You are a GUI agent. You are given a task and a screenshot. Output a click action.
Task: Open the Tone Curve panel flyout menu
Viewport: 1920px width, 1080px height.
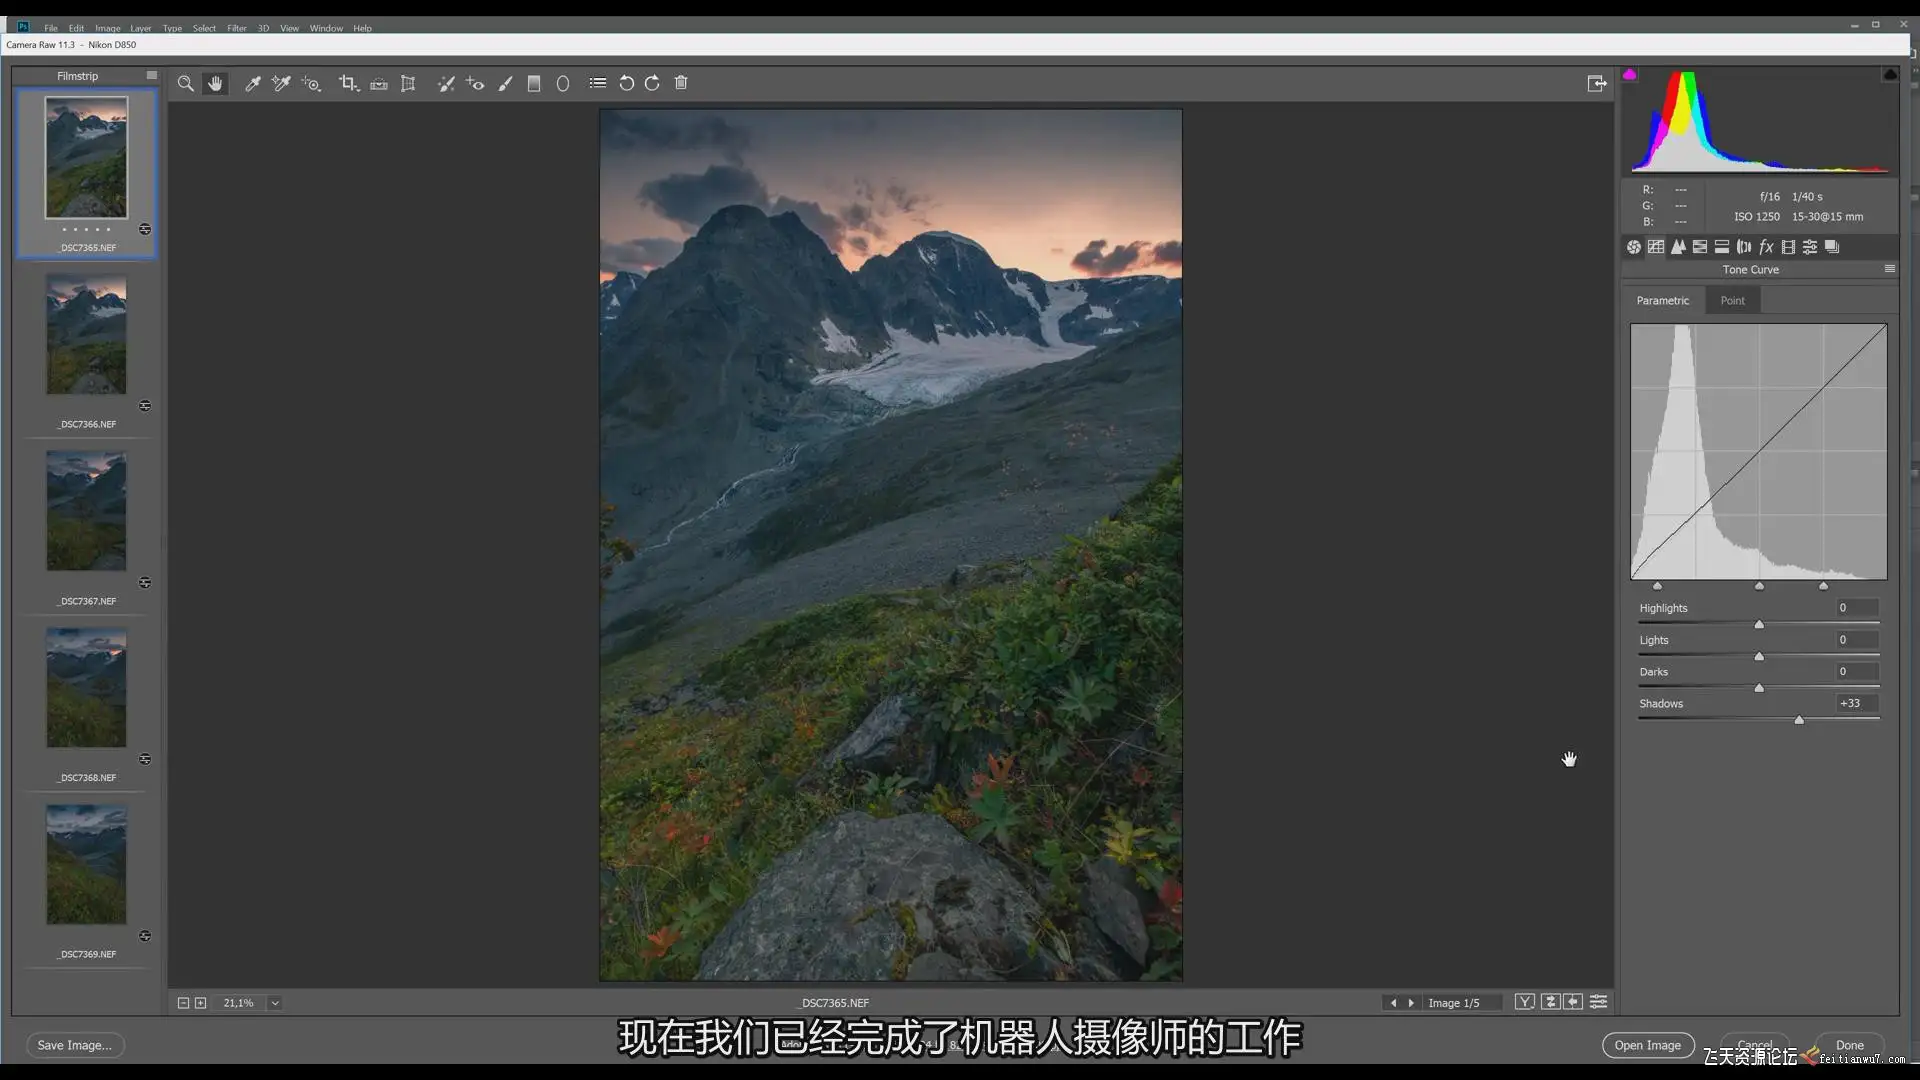point(1889,269)
